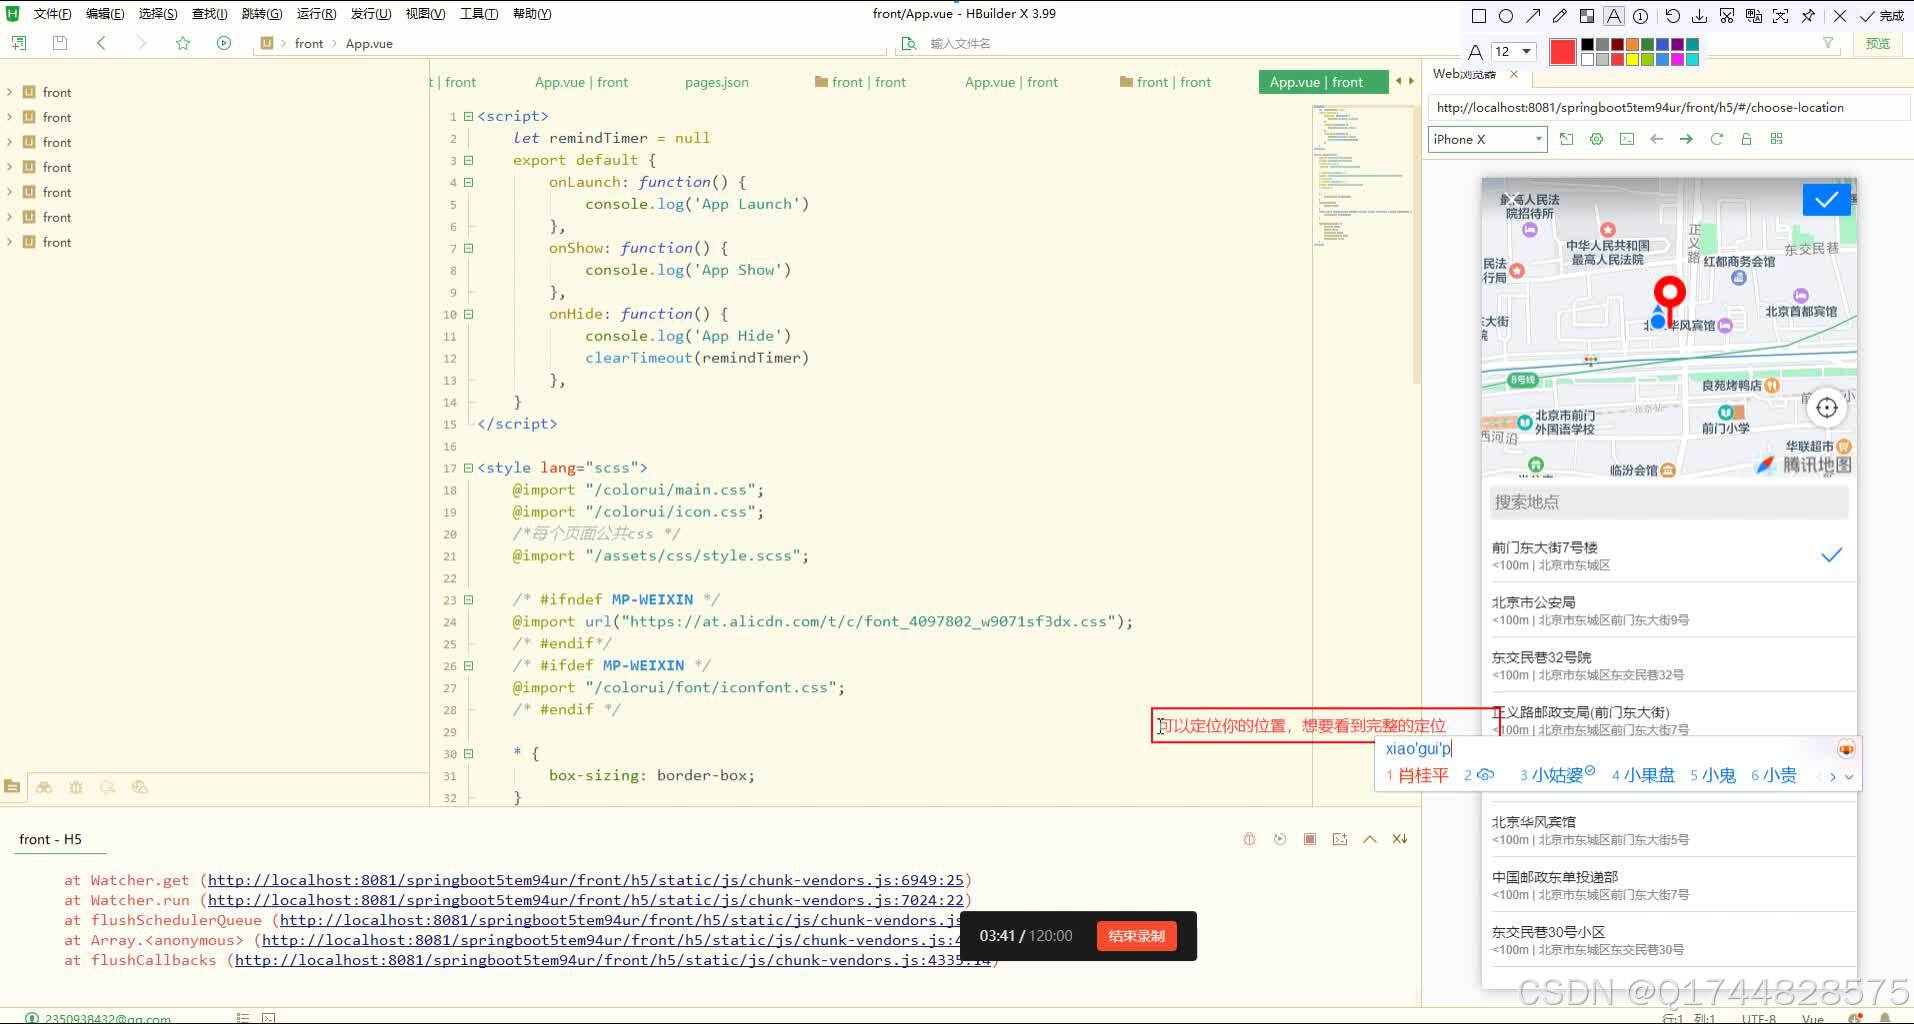This screenshot has height=1024, width=1914.
Task: Select the 前门东大街7号楼 location
Action: click(1668, 555)
